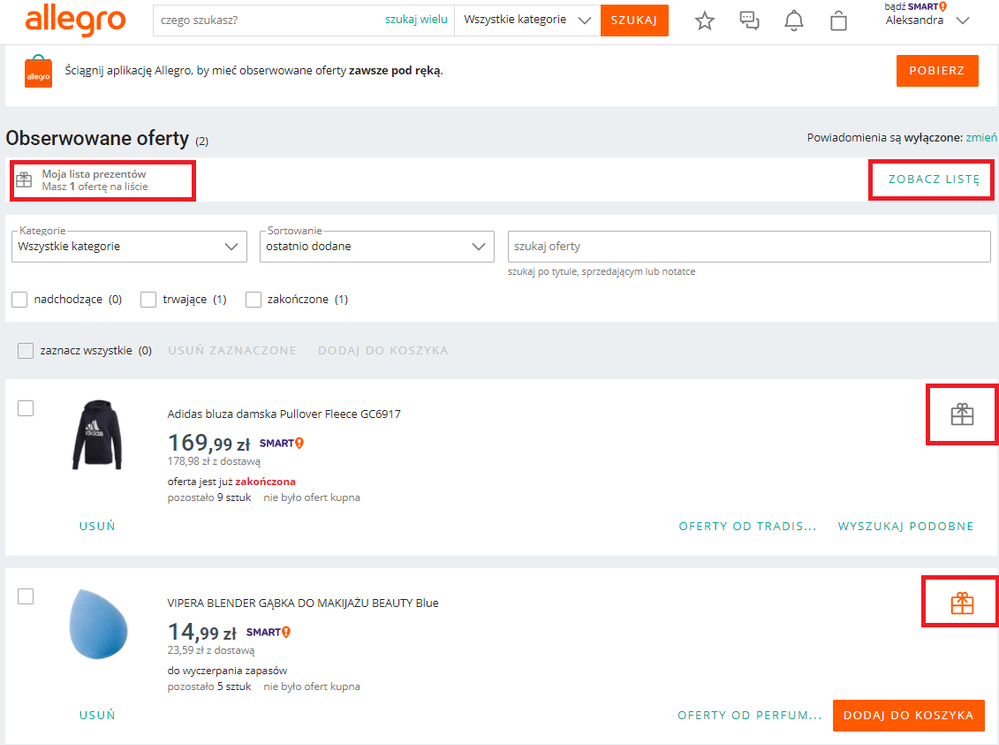Open the blue makeup sponge thumbnail
999x745 pixels.
click(x=98, y=624)
